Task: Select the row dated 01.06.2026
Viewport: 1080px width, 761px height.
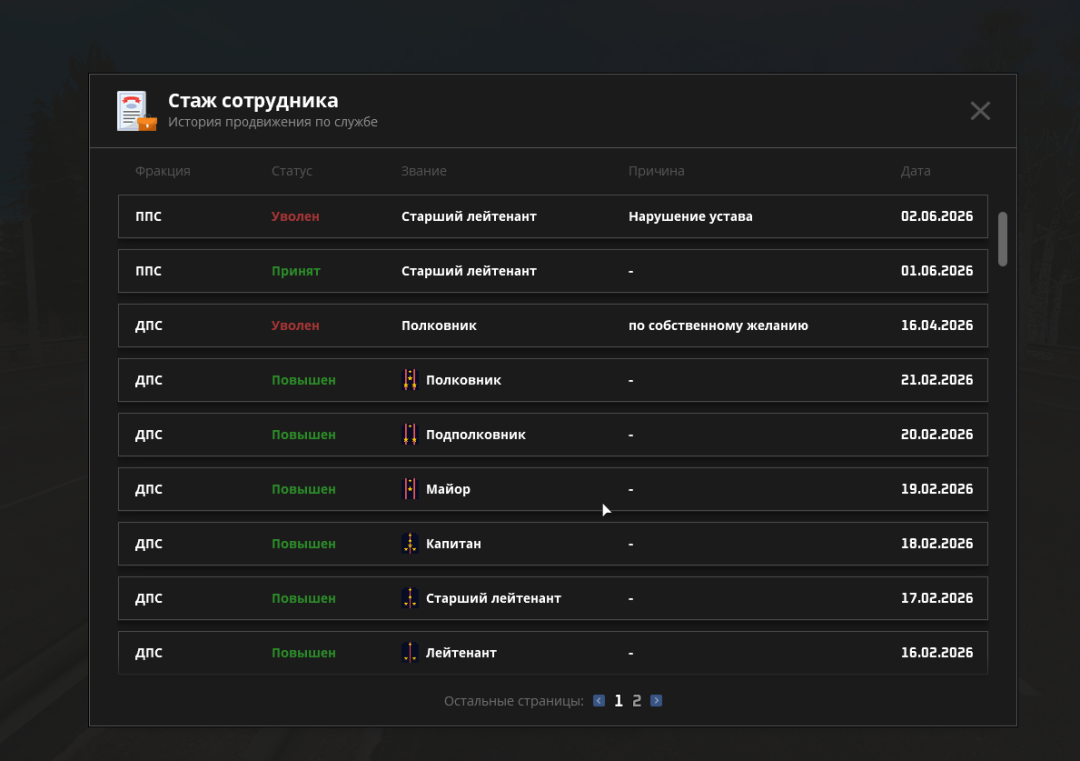Action: pos(553,271)
